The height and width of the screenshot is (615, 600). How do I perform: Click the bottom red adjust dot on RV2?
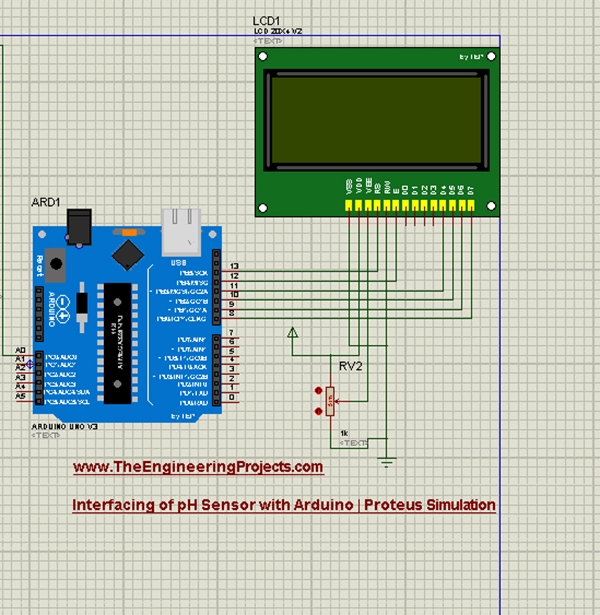318,411
